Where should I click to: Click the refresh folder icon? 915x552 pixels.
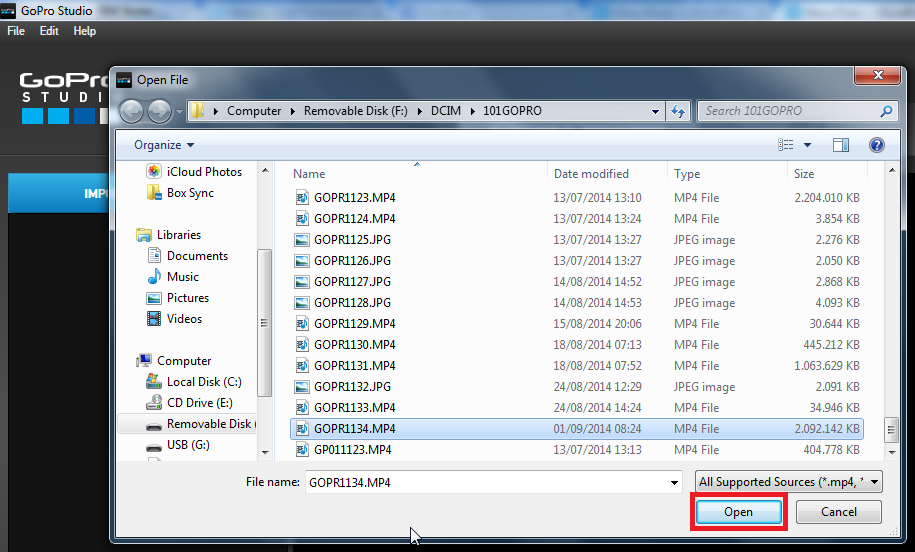pos(679,111)
